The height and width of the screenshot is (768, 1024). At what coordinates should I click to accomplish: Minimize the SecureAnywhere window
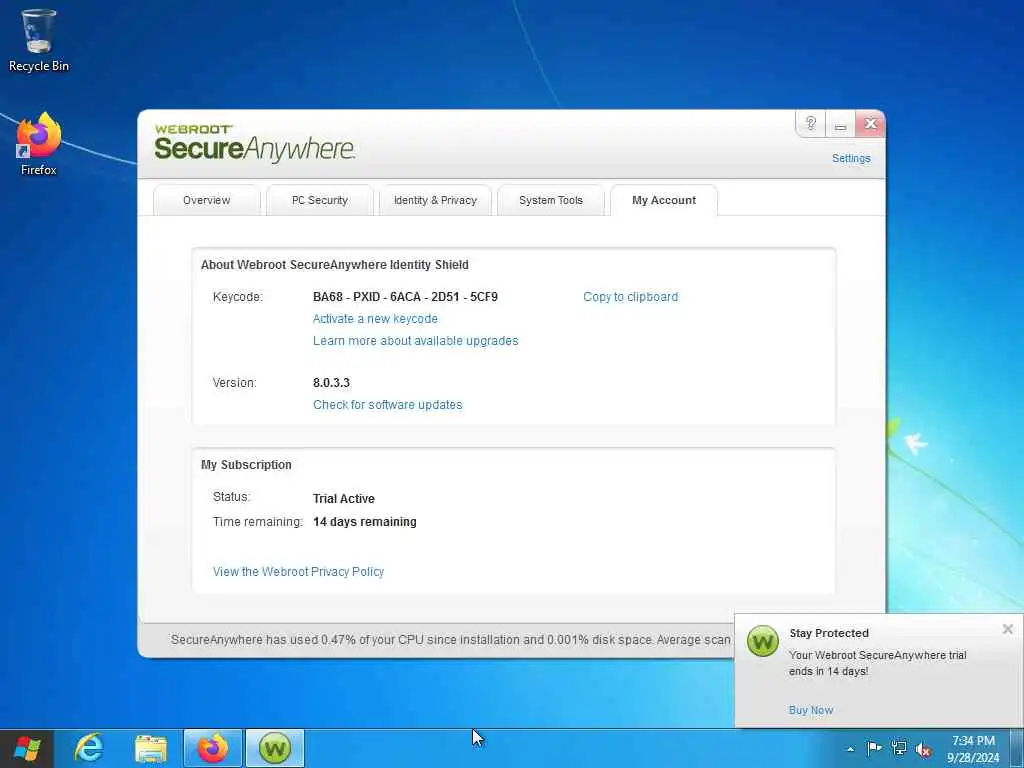point(840,123)
